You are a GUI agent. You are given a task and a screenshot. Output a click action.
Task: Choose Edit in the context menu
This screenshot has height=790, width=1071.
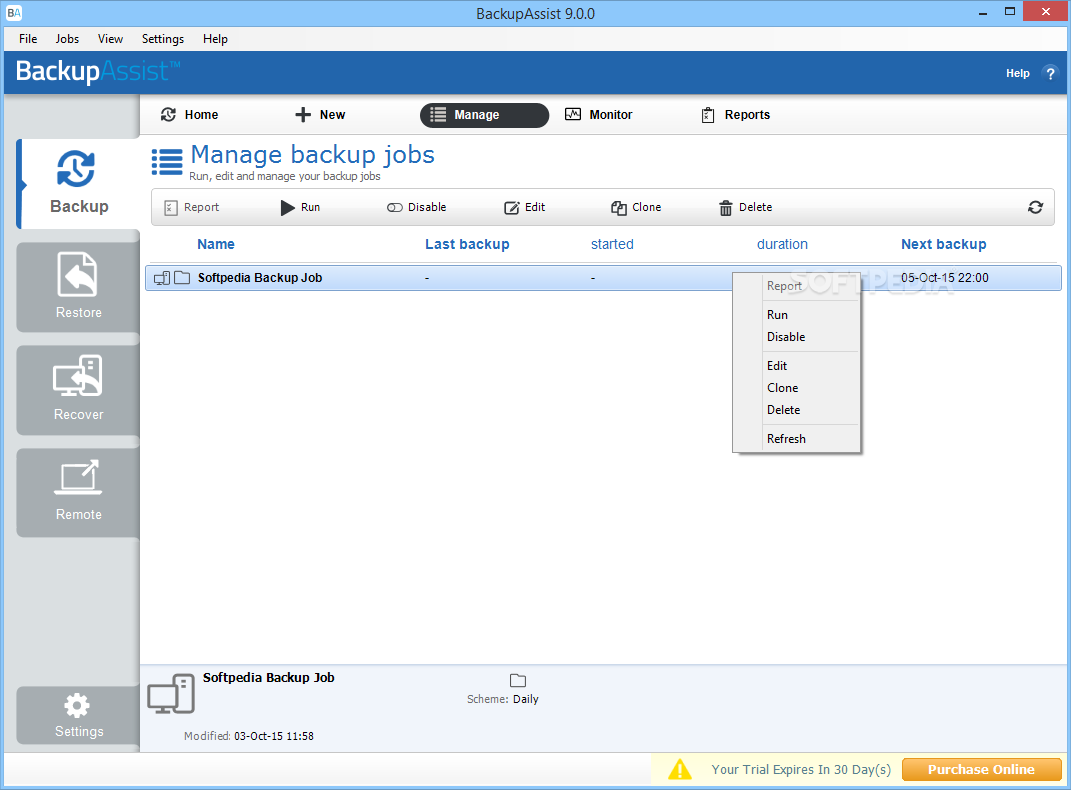pos(796,366)
